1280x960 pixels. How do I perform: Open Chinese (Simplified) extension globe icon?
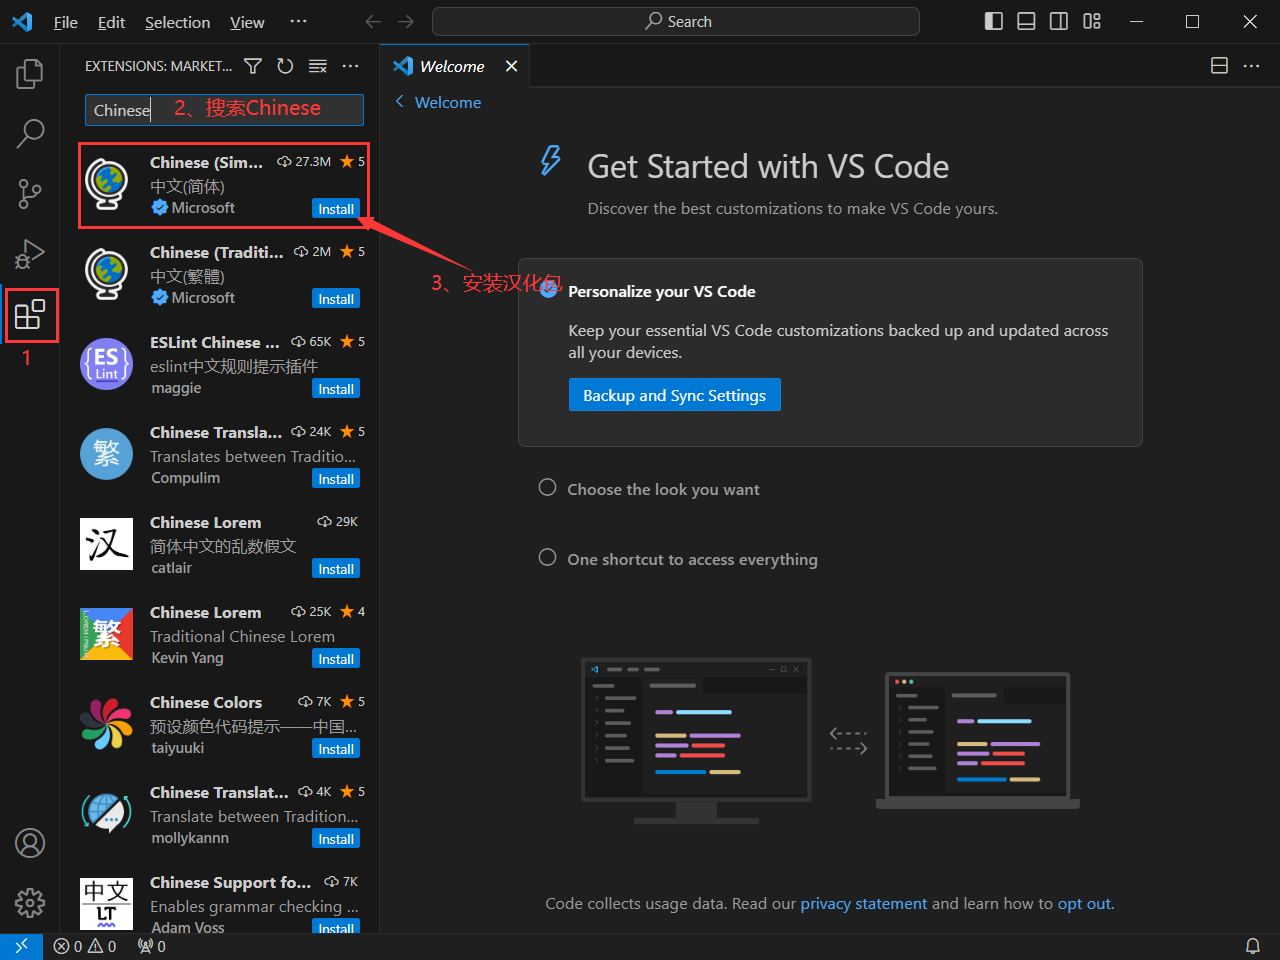tap(107, 185)
